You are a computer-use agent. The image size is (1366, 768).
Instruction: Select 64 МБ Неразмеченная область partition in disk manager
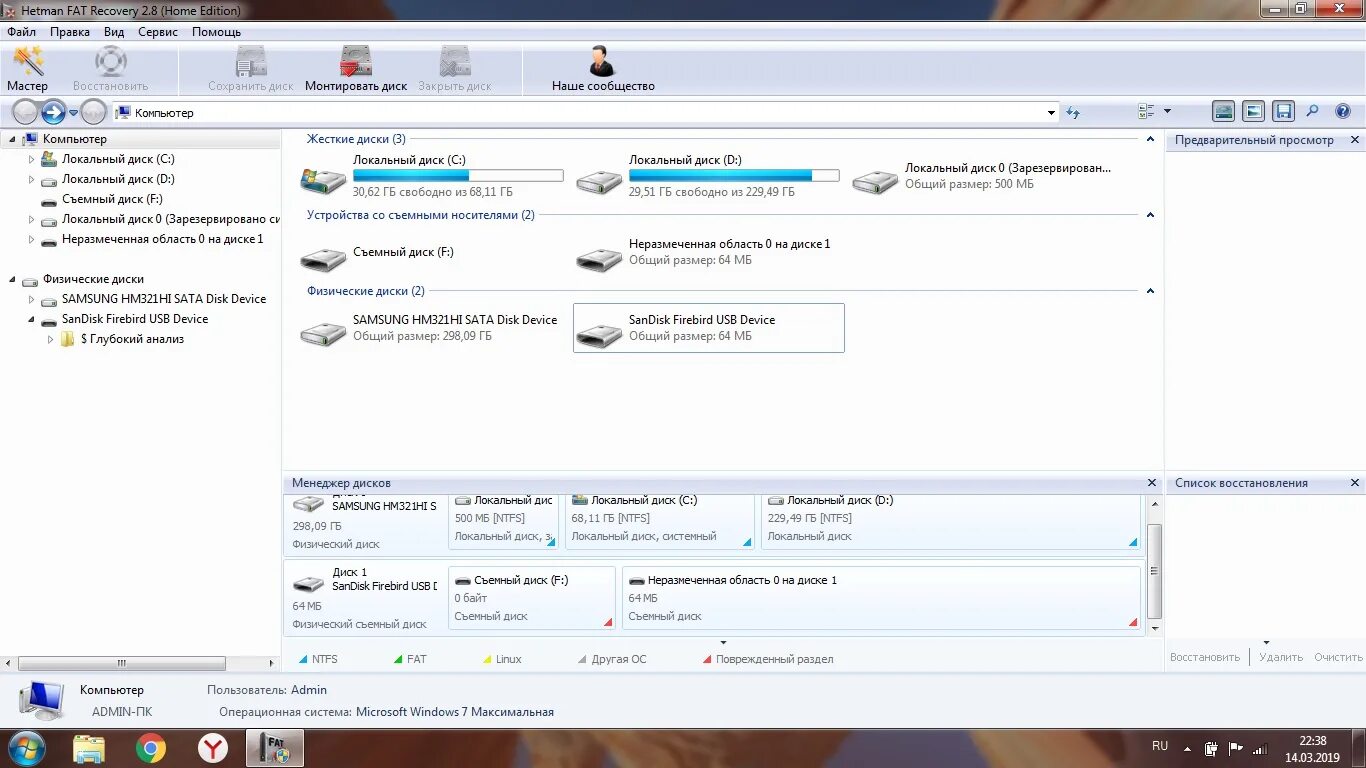pyautogui.click(x=881, y=598)
